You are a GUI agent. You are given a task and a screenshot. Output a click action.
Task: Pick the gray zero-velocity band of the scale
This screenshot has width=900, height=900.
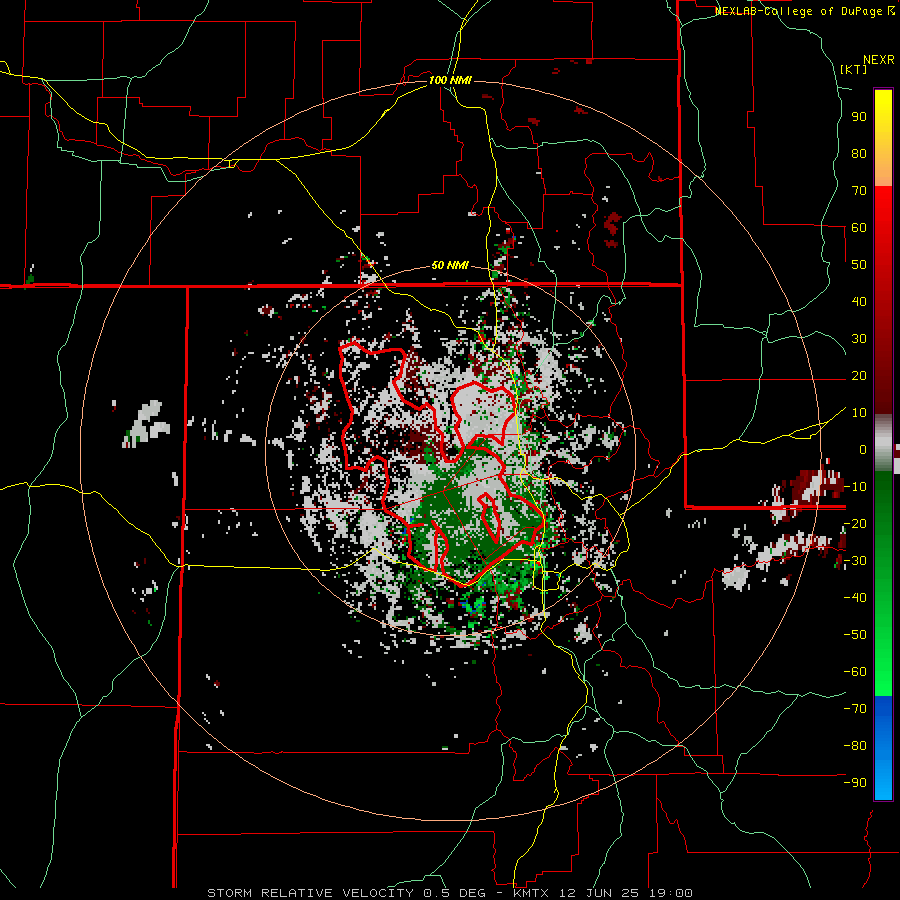pyautogui.click(x=883, y=443)
